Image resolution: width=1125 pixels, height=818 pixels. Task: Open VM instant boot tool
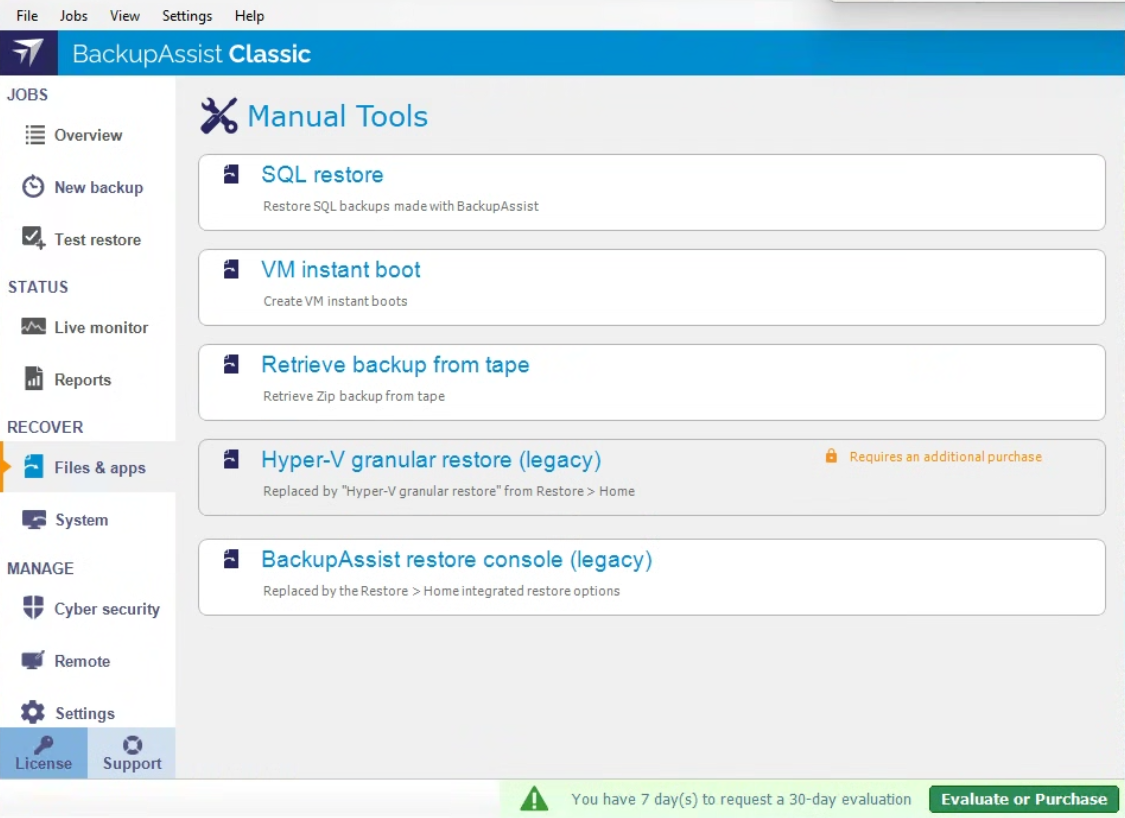click(x=341, y=270)
